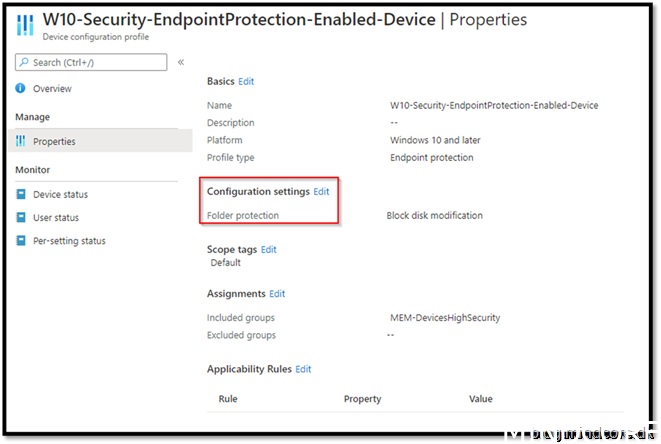Click the User status icon
The height and width of the screenshot is (444, 661).
(x=21, y=218)
